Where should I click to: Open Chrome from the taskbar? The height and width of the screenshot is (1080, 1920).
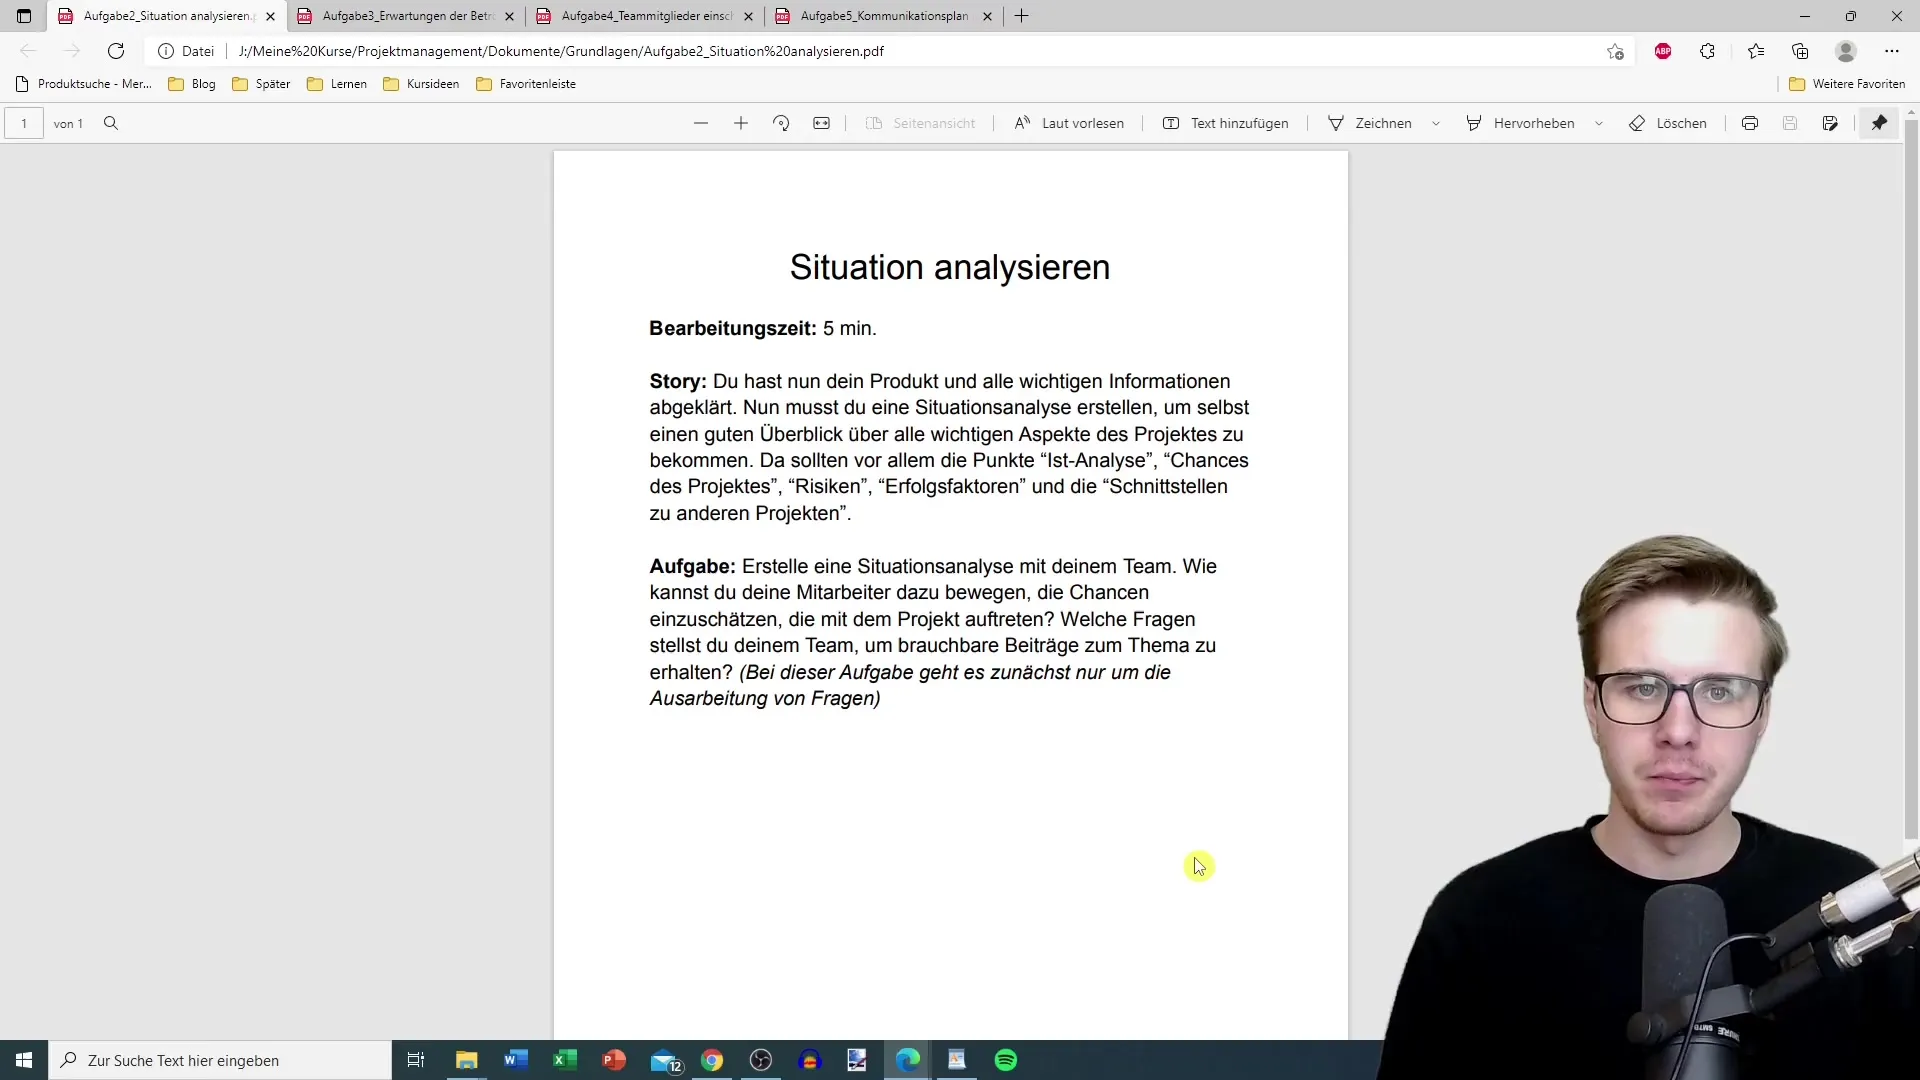pyautogui.click(x=712, y=1060)
